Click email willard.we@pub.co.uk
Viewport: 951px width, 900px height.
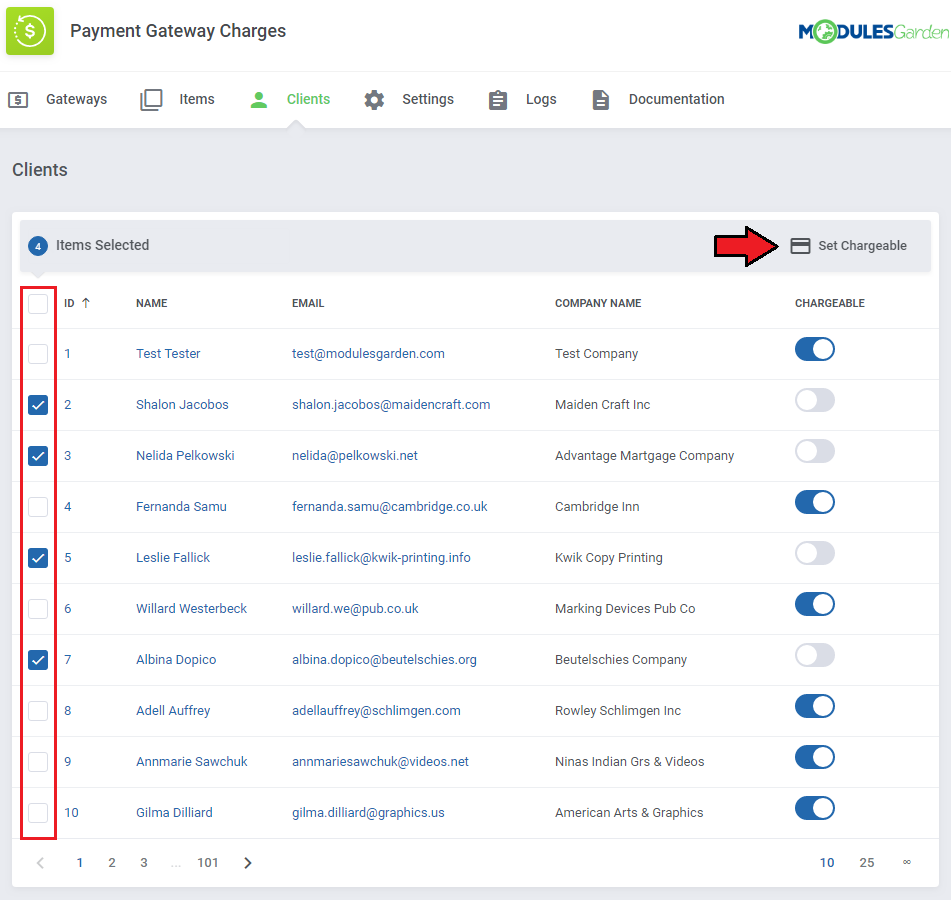[355, 608]
